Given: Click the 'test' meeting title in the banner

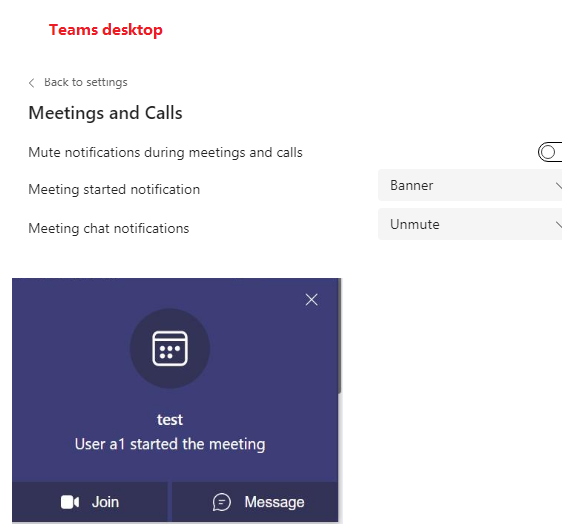Looking at the screenshot, I should point(170,420).
